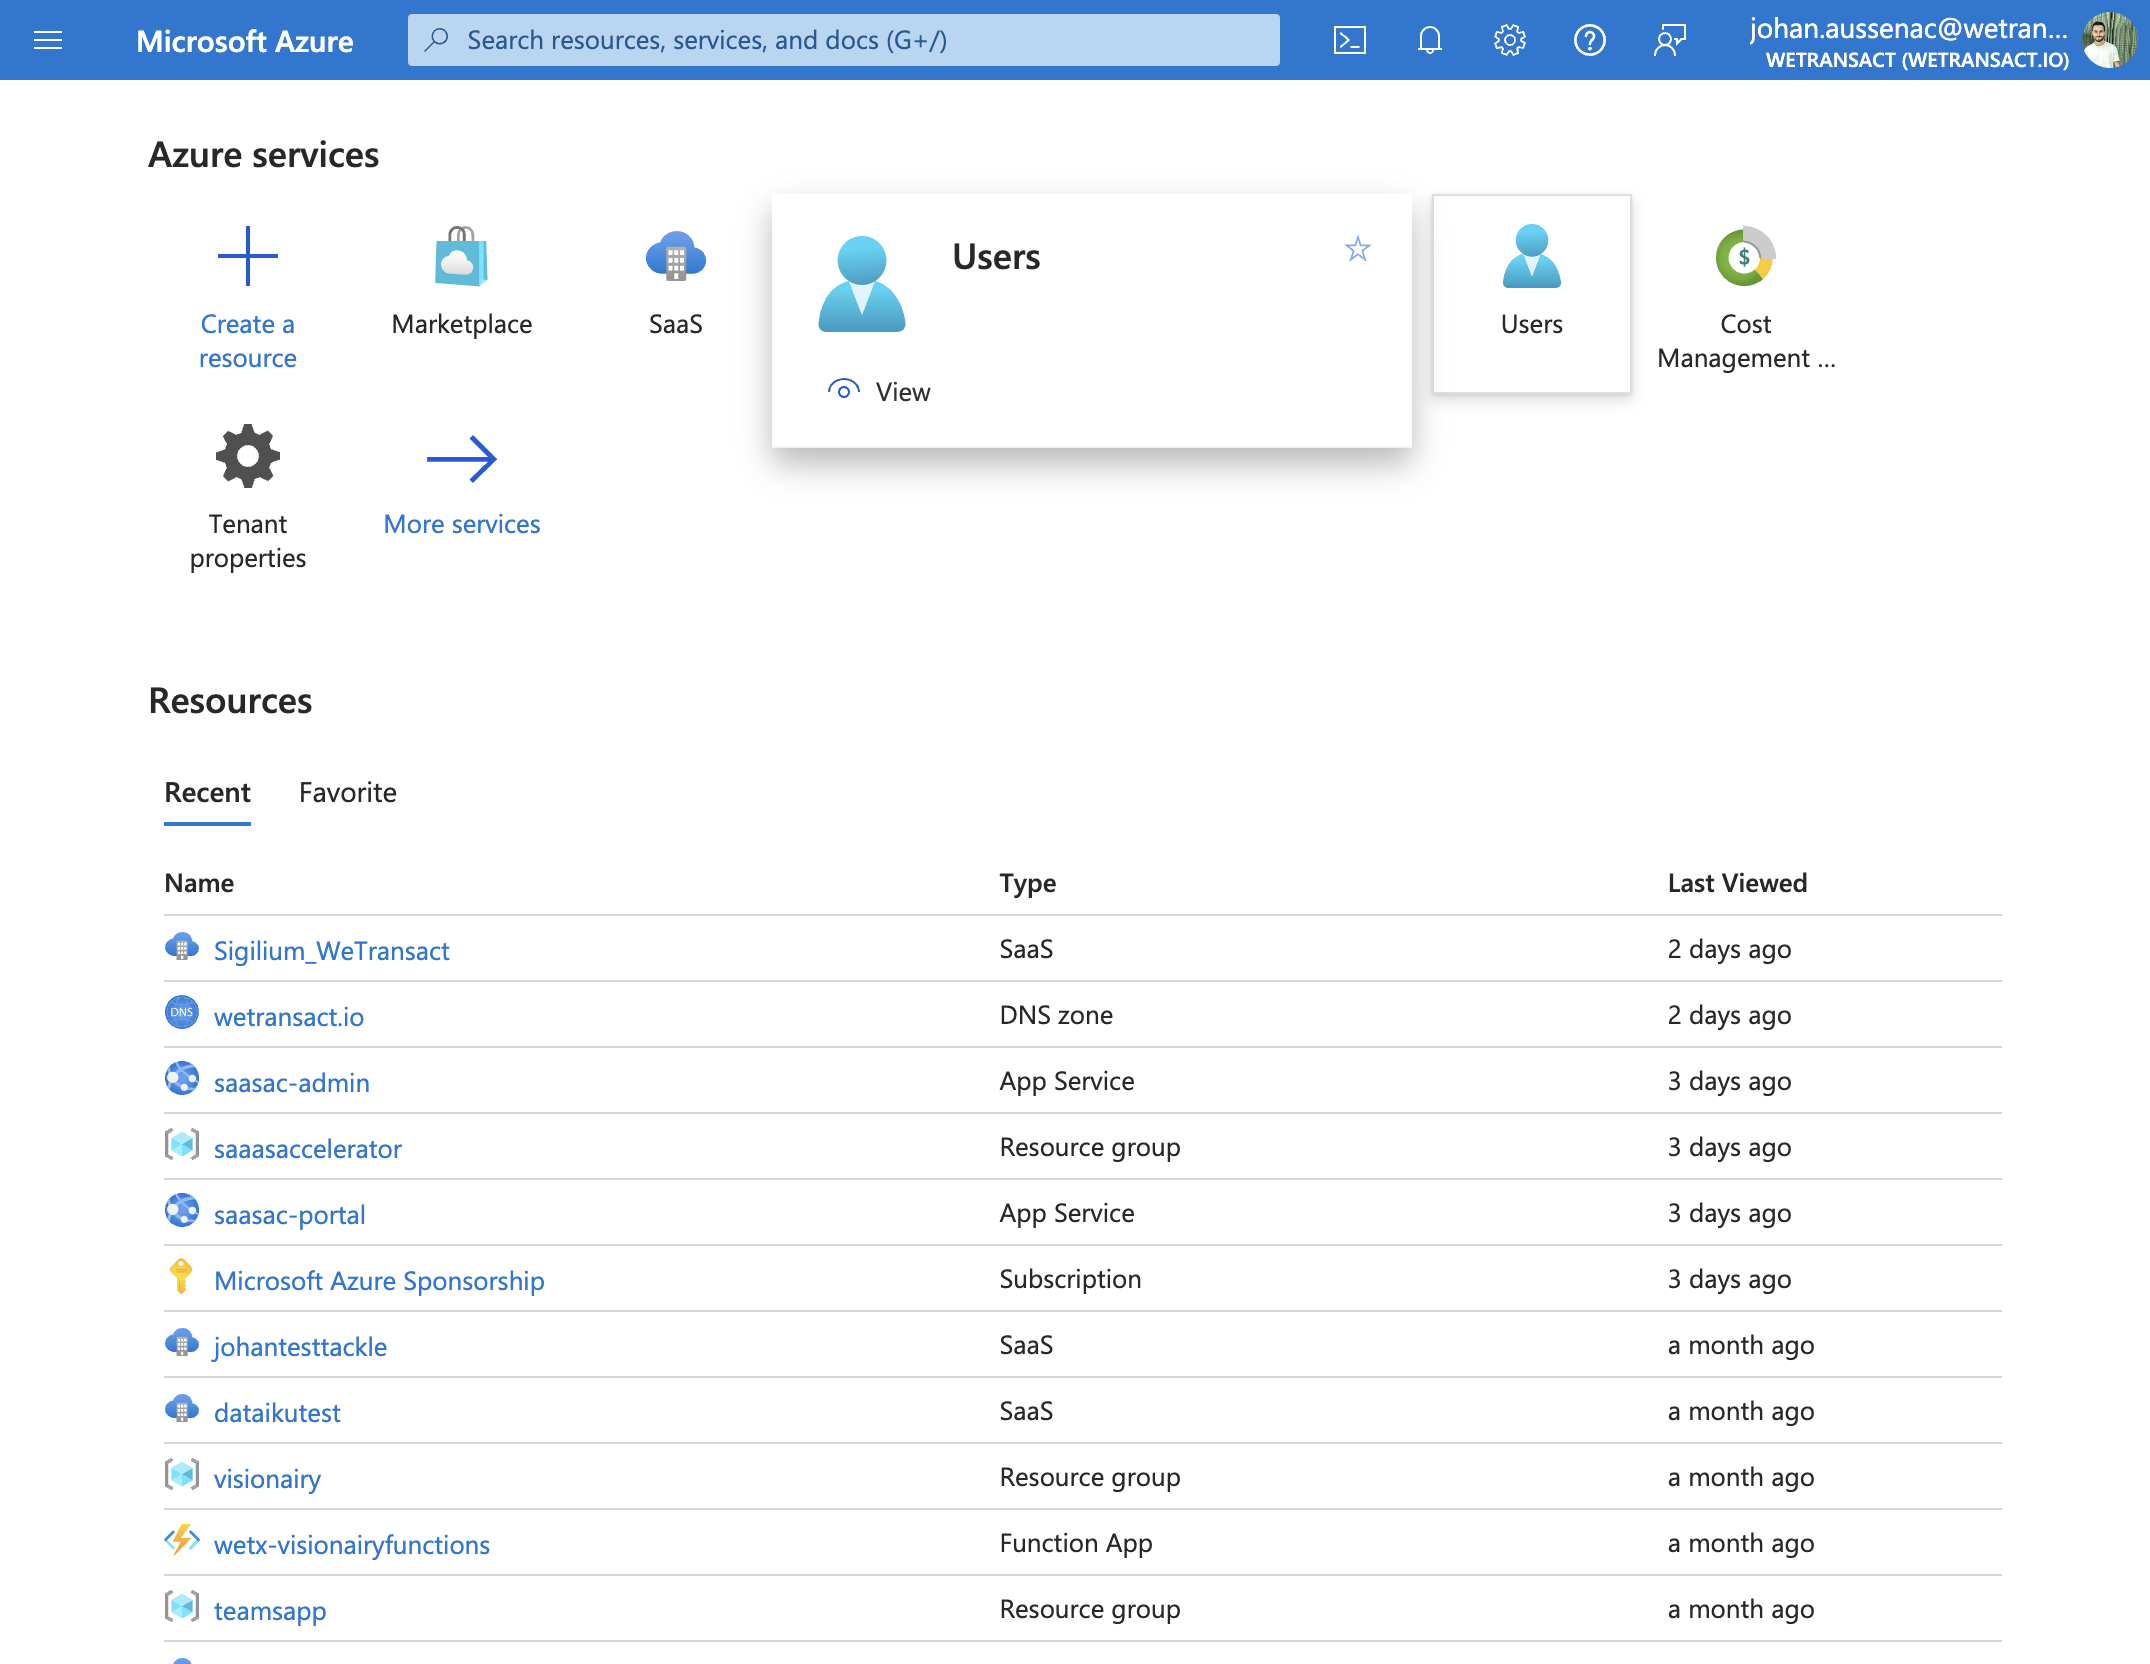
Task: Click the Last Viewed column header
Action: (1737, 882)
